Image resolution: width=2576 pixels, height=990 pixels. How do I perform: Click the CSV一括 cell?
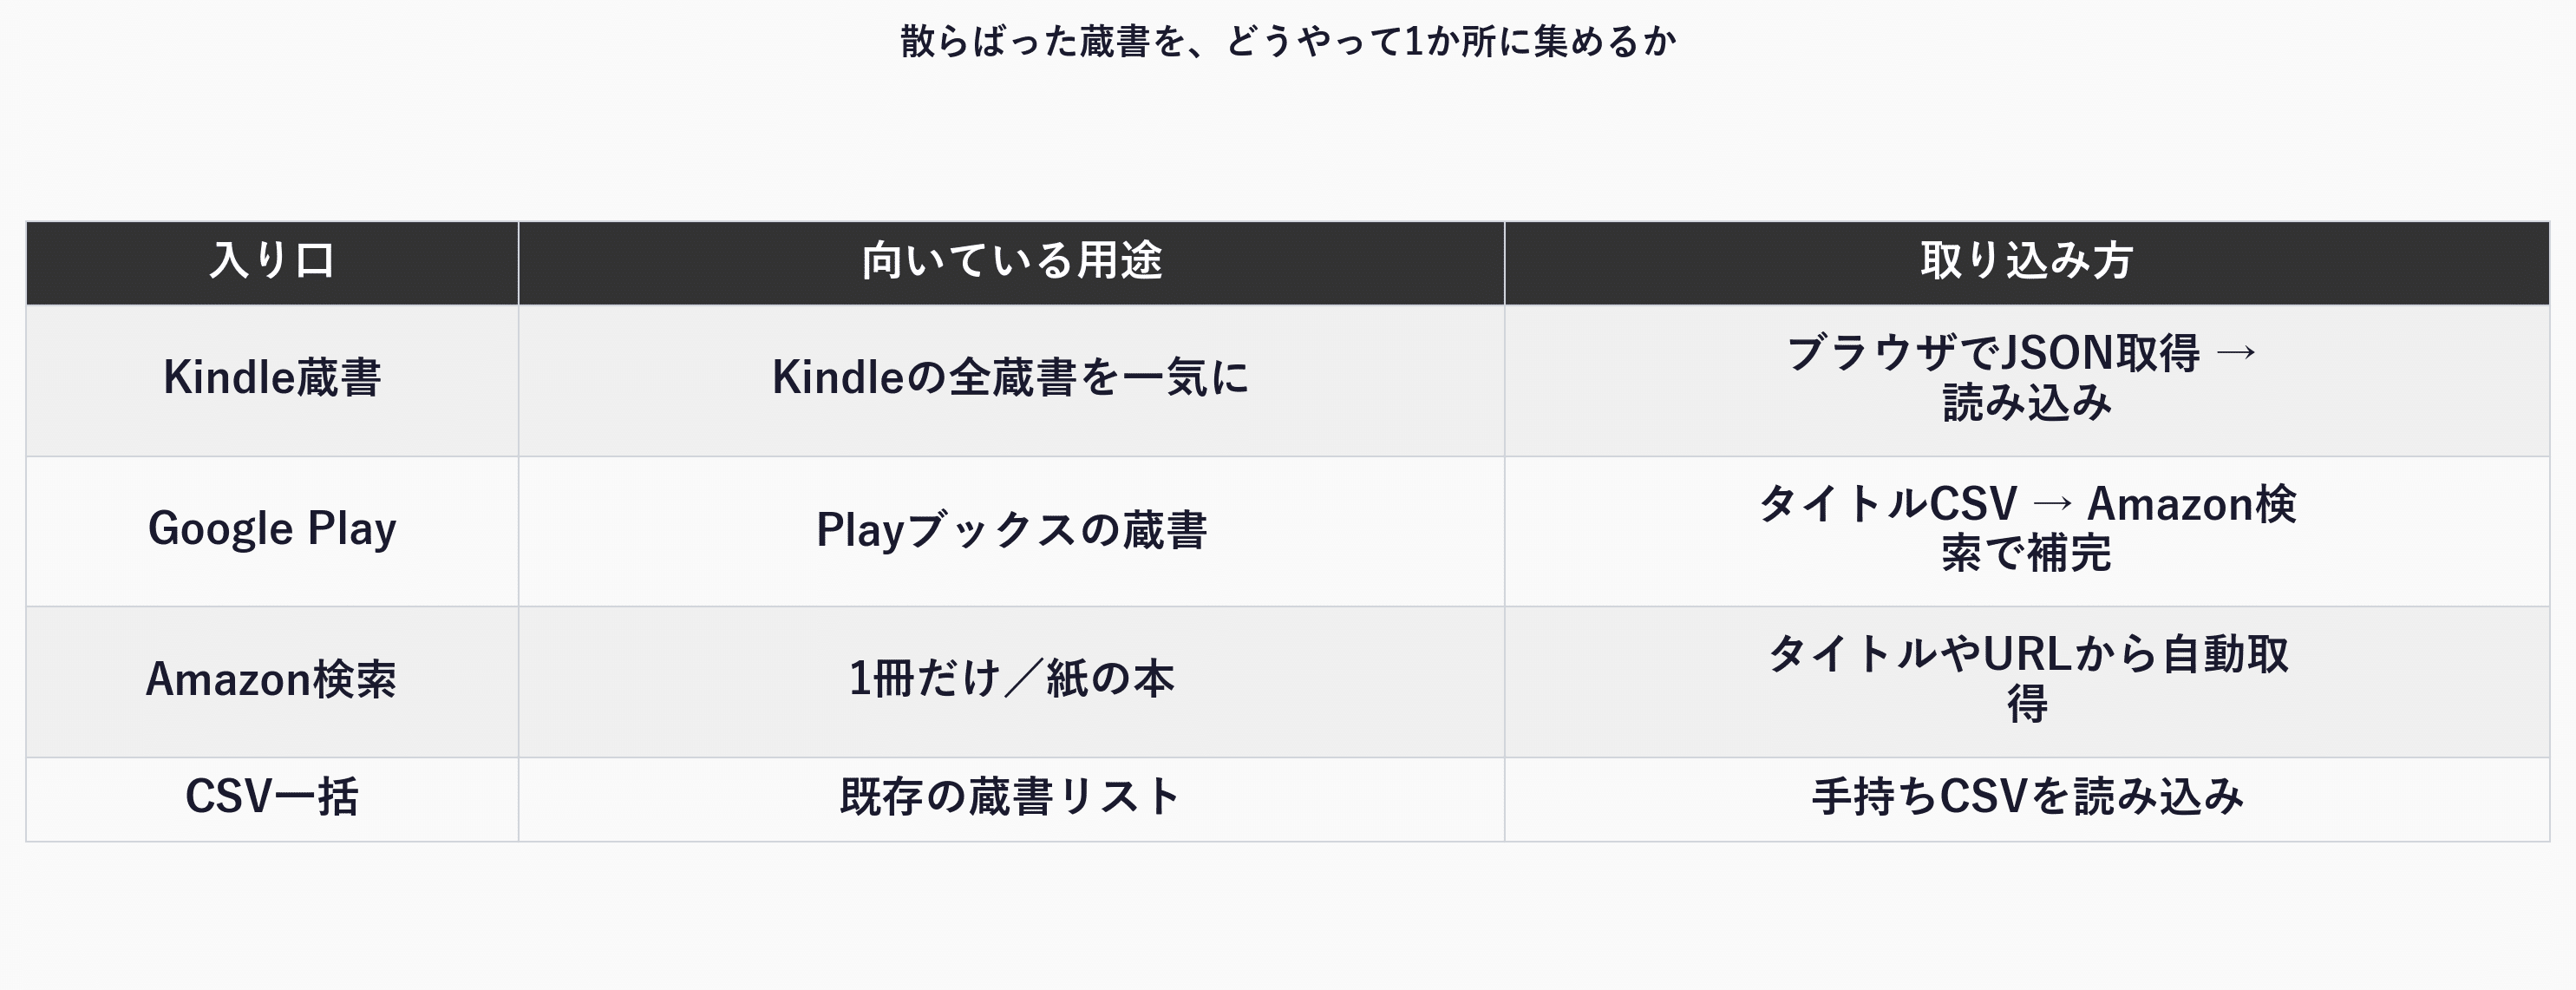[272, 799]
